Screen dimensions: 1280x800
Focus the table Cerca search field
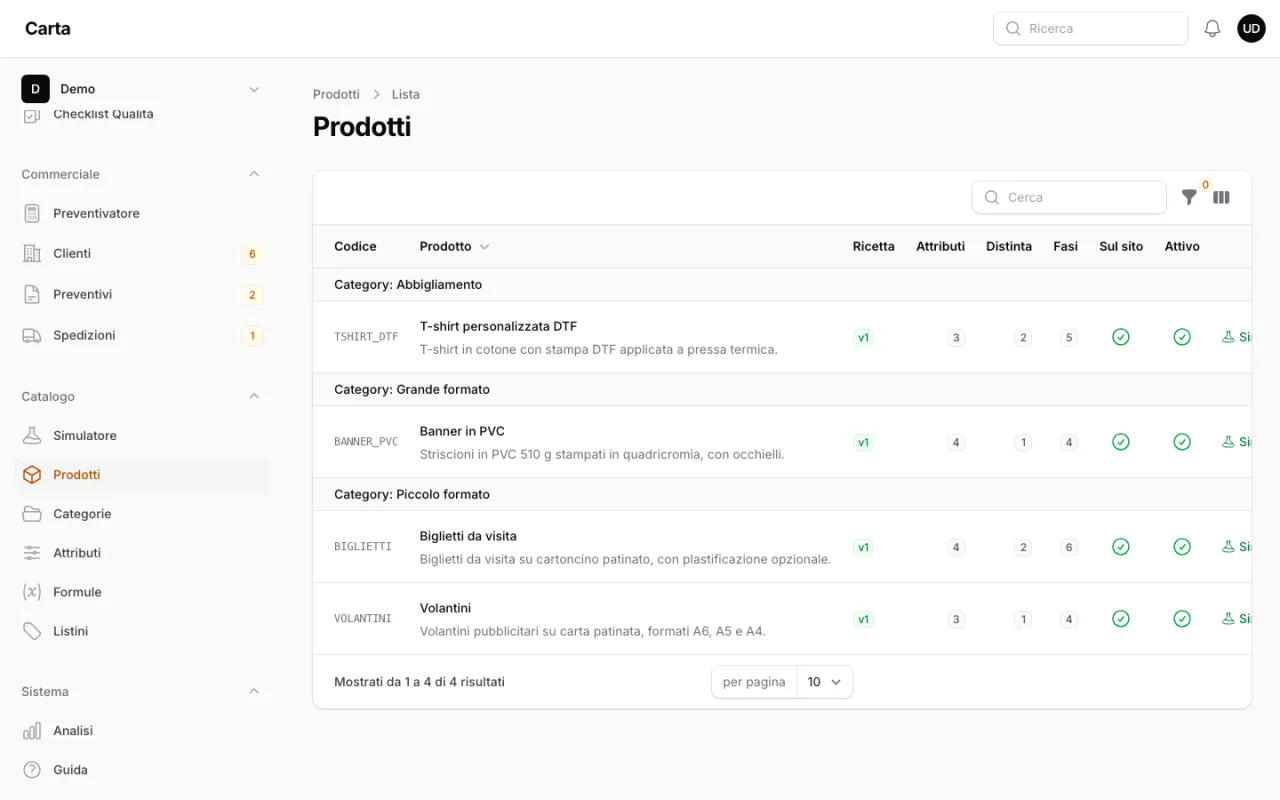click(x=1069, y=197)
